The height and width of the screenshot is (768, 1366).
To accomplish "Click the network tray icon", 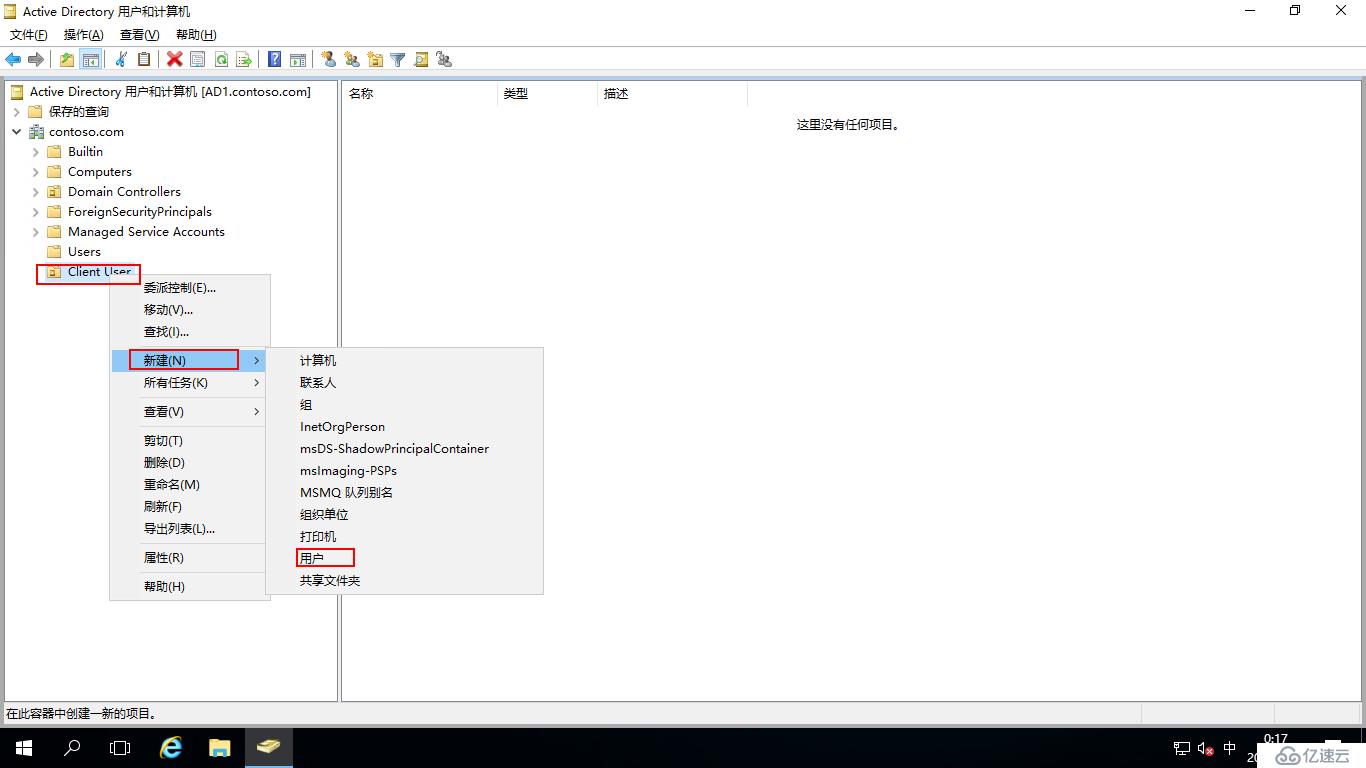I will (x=1182, y=748).
